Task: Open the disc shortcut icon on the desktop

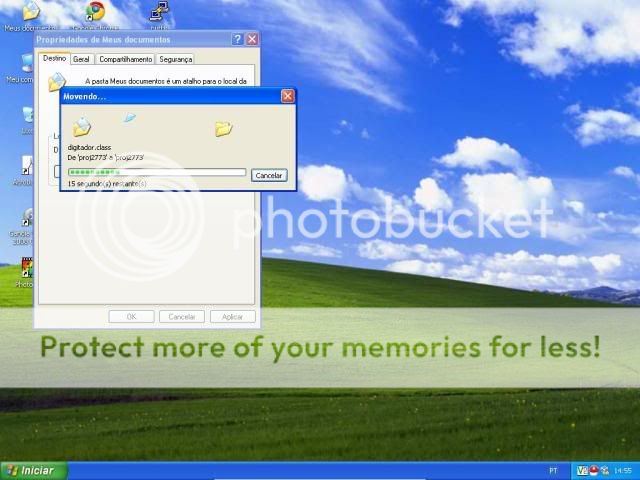Action: tap(28, 217)
